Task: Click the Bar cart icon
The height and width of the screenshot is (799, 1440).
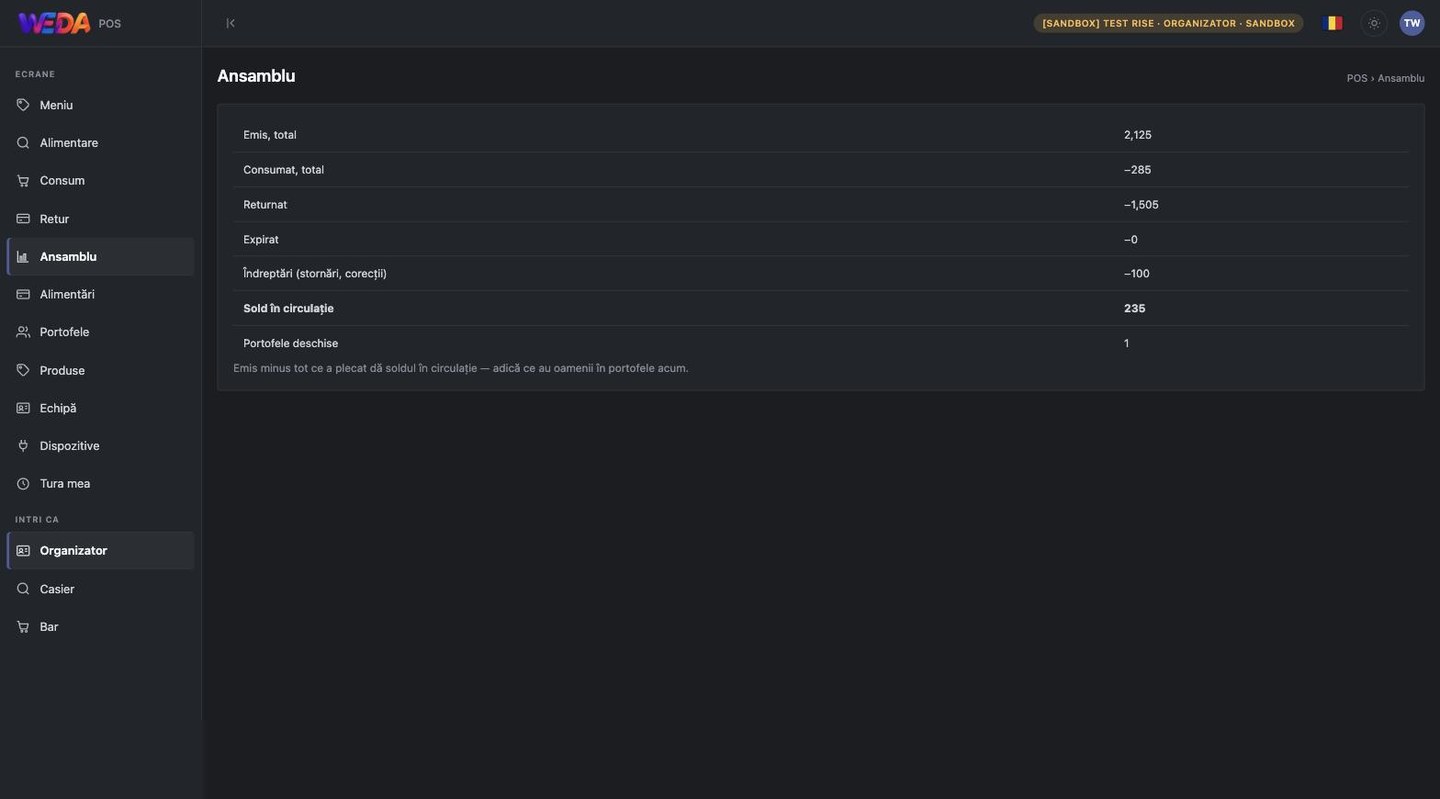Action: [23, 627]
